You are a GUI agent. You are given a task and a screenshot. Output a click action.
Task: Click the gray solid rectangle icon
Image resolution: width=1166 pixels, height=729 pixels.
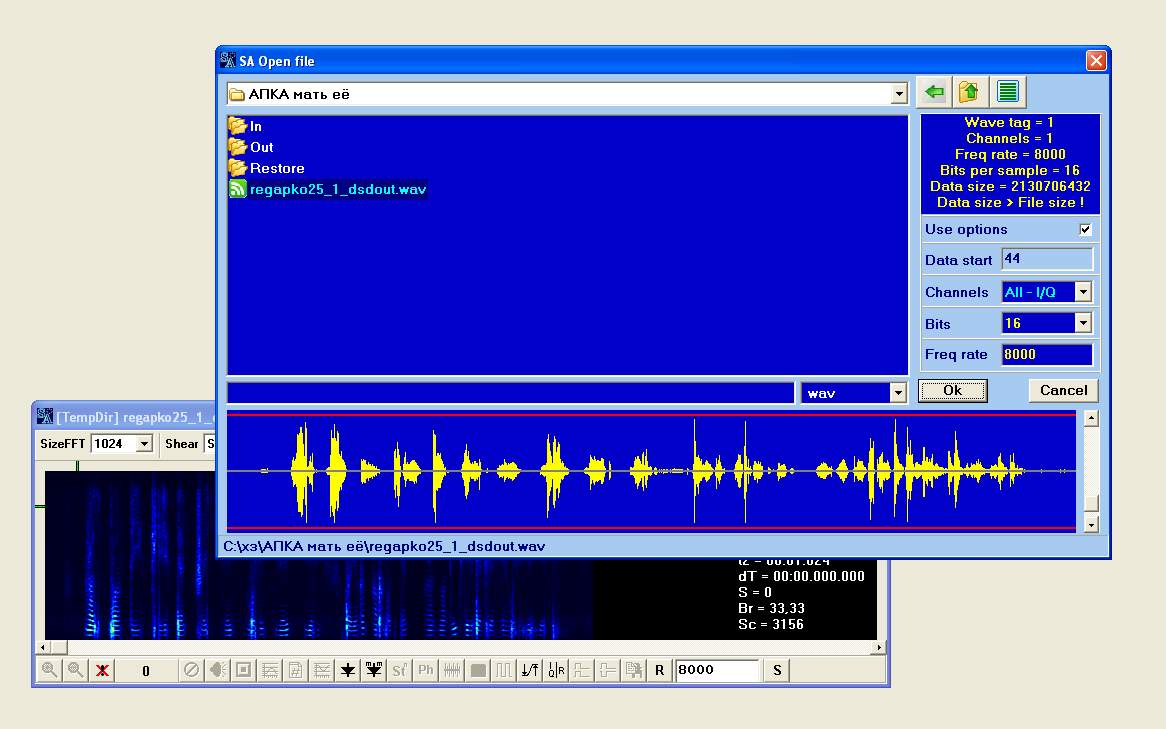pyautogui.click(x=478, y=669)
